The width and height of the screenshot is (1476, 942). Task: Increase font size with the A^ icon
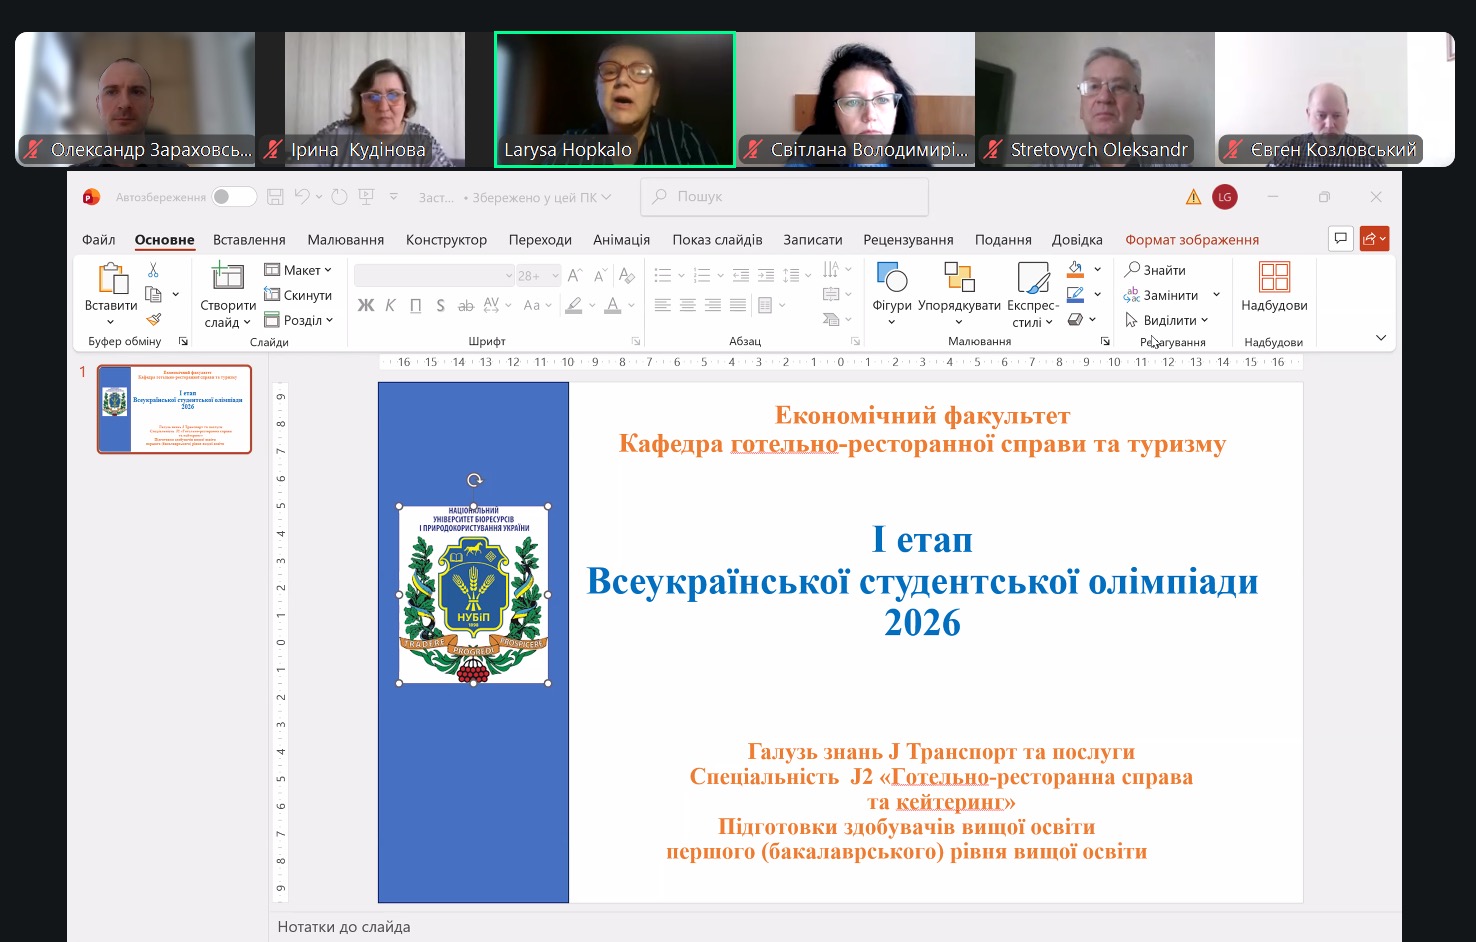[575, 275]
